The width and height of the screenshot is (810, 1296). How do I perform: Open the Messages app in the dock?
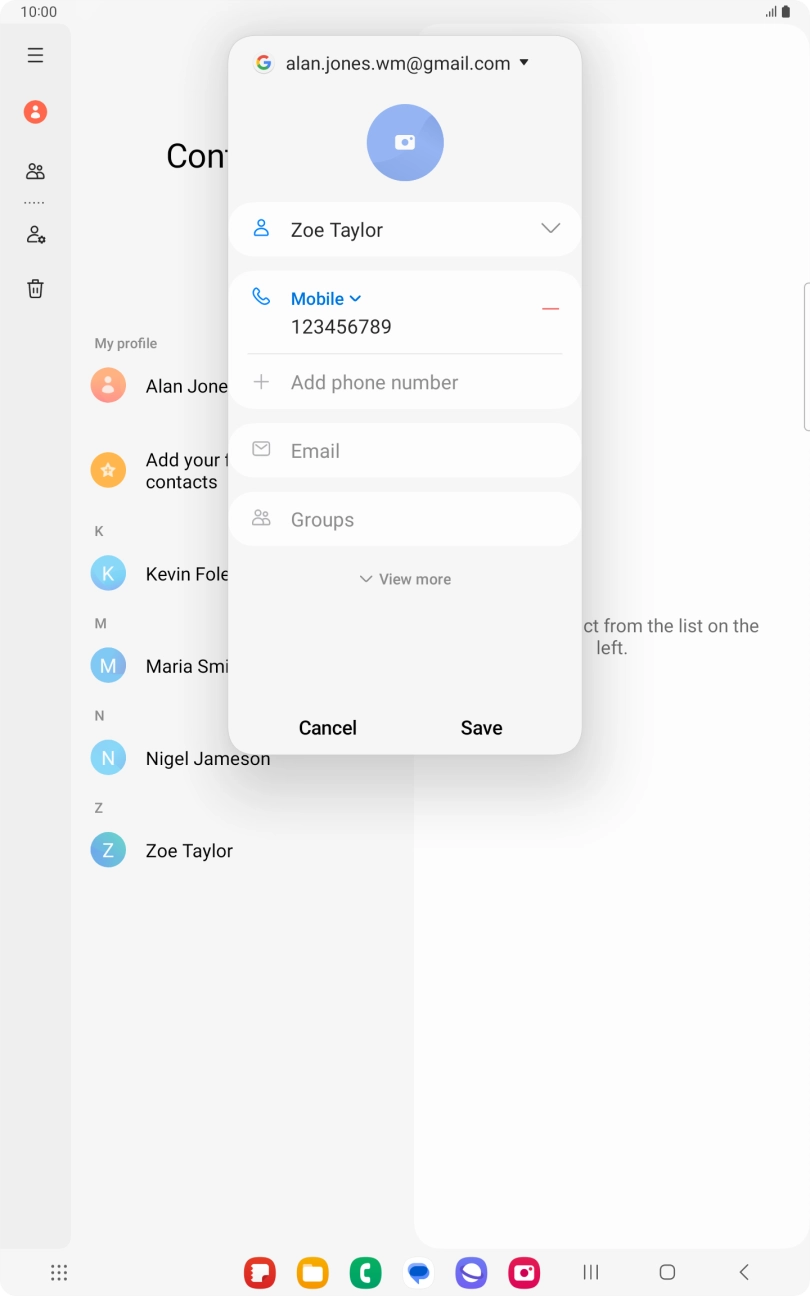[x=419, y=1272]
